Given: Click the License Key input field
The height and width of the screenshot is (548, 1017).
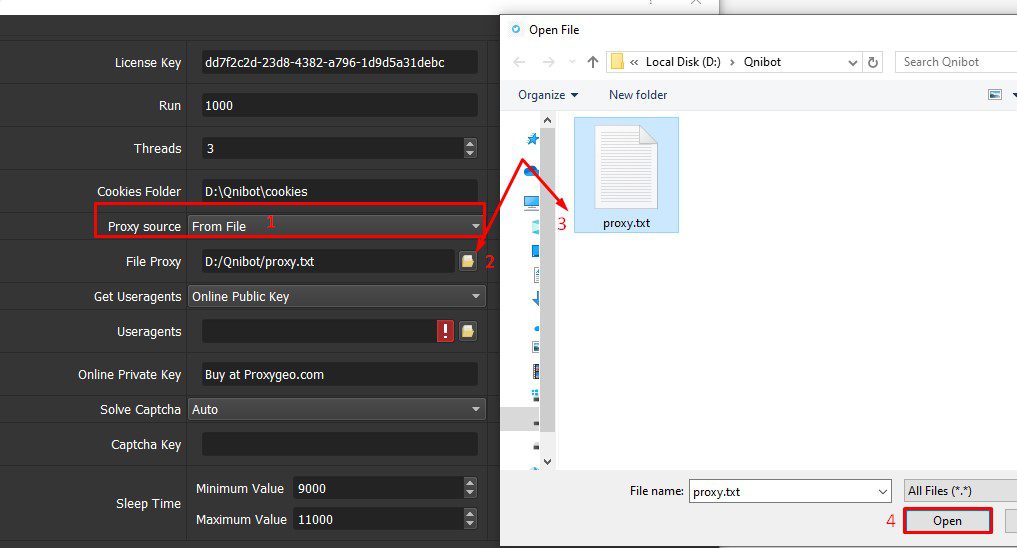Looking at the screenshot, I should pyautogui.click(x=339, y=62).
